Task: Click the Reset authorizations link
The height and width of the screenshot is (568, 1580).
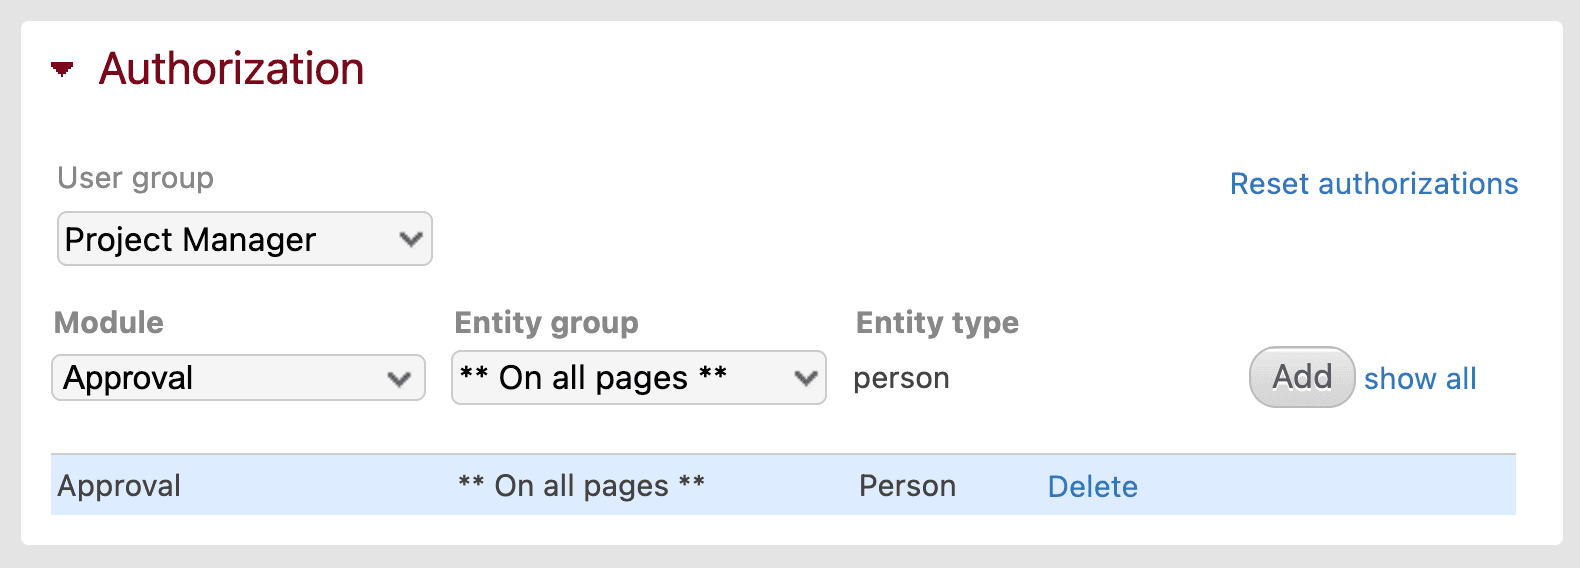Action: click(1373, 184)
